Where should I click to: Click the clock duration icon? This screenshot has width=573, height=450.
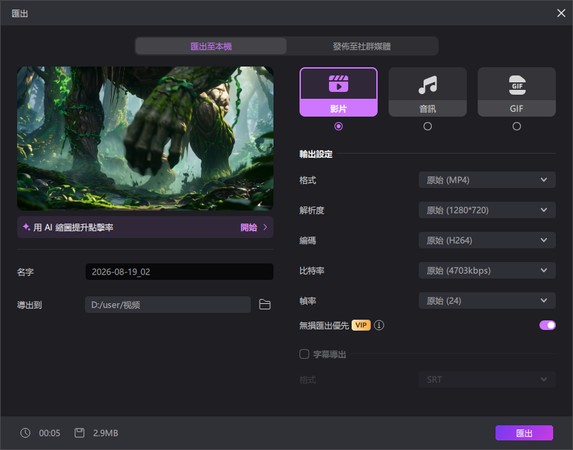click(x=25, y=433)
